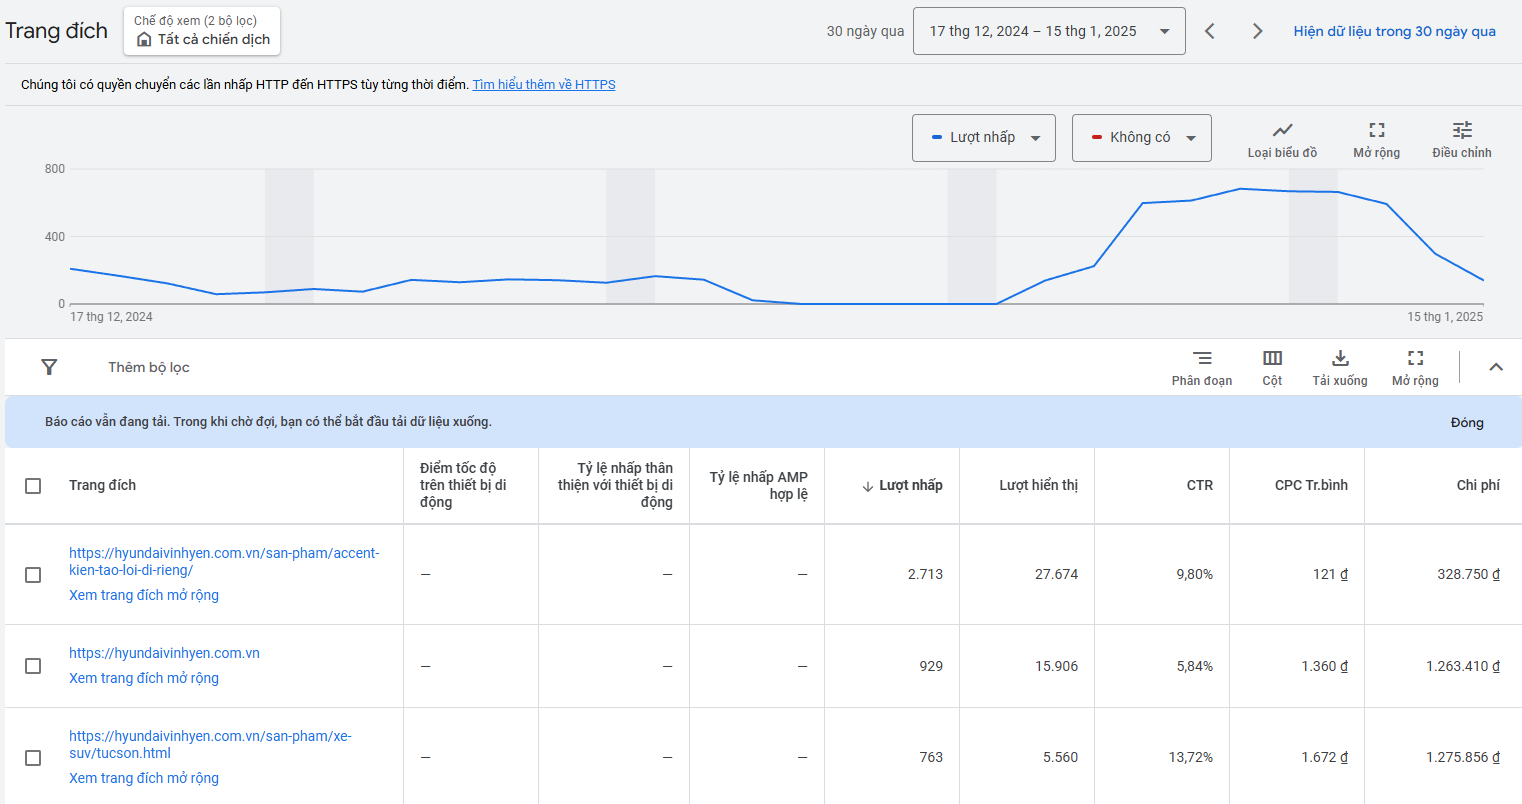Expand the table with Mở rộng icon
The height and width of the screenshot is (804, 1522).
pyautogui.click(x=1415, y=359)
